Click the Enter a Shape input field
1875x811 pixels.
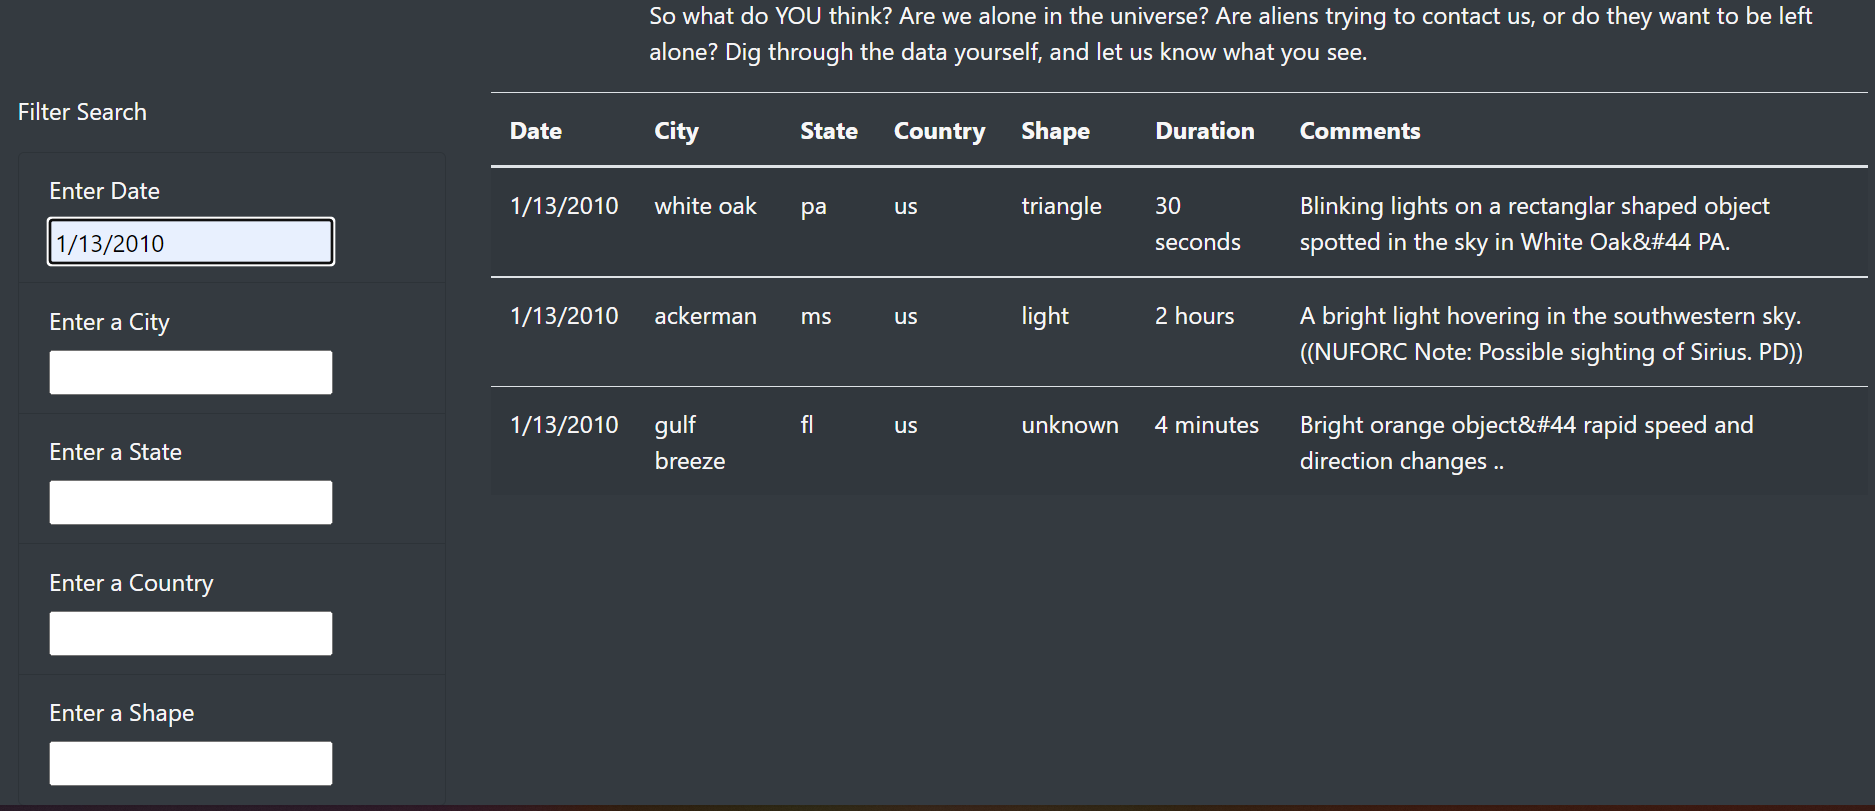190,763
